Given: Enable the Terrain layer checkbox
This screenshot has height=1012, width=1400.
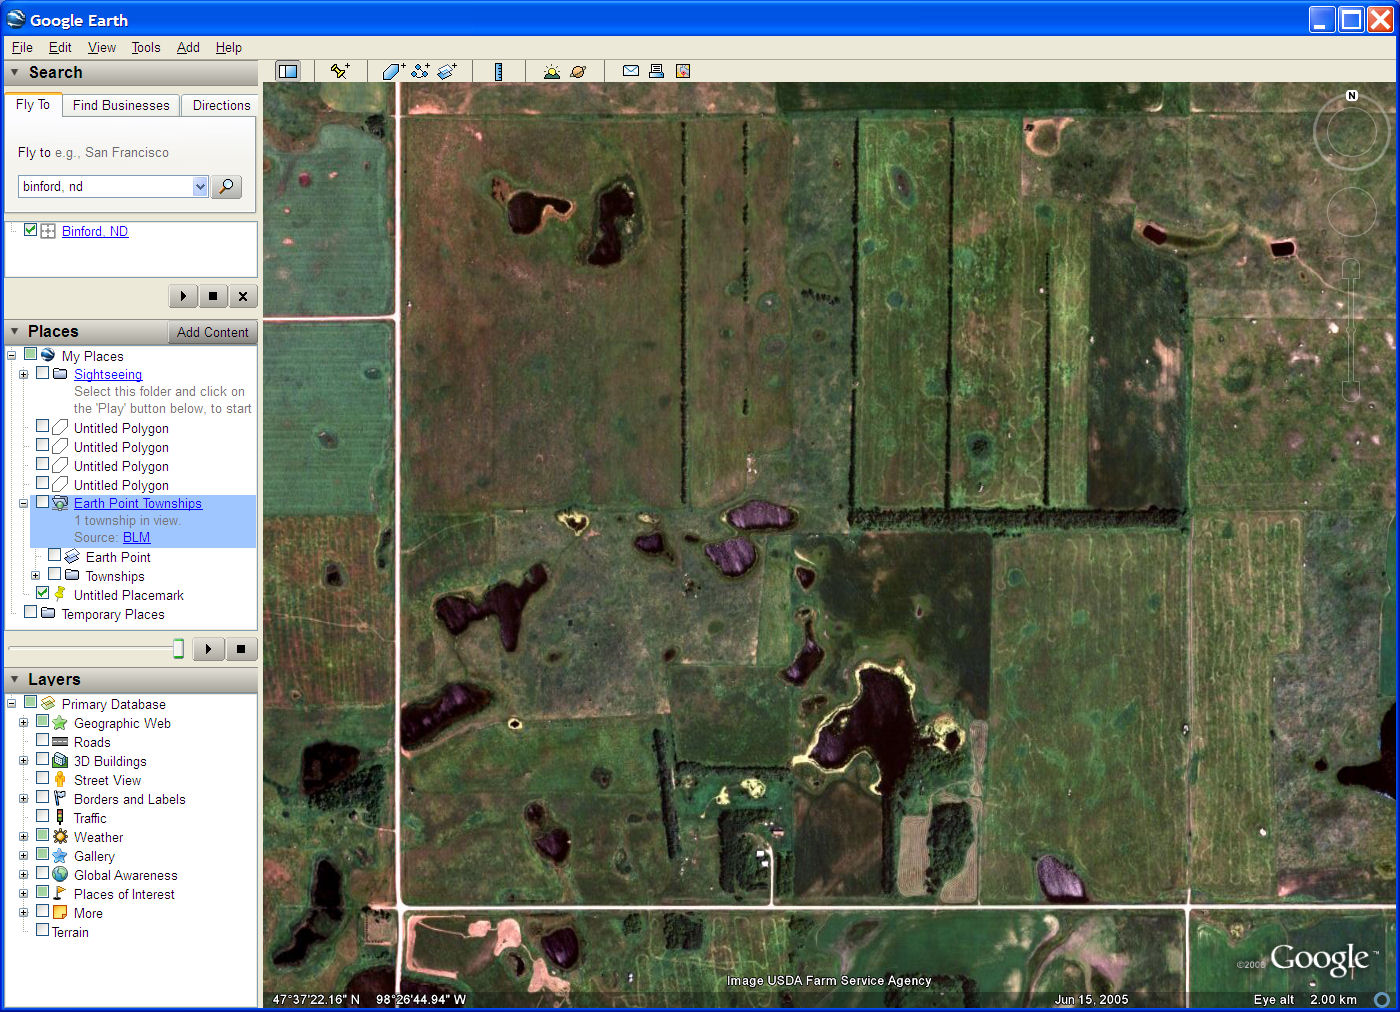Looking at the screenshot, I should (x=42, y=930).
